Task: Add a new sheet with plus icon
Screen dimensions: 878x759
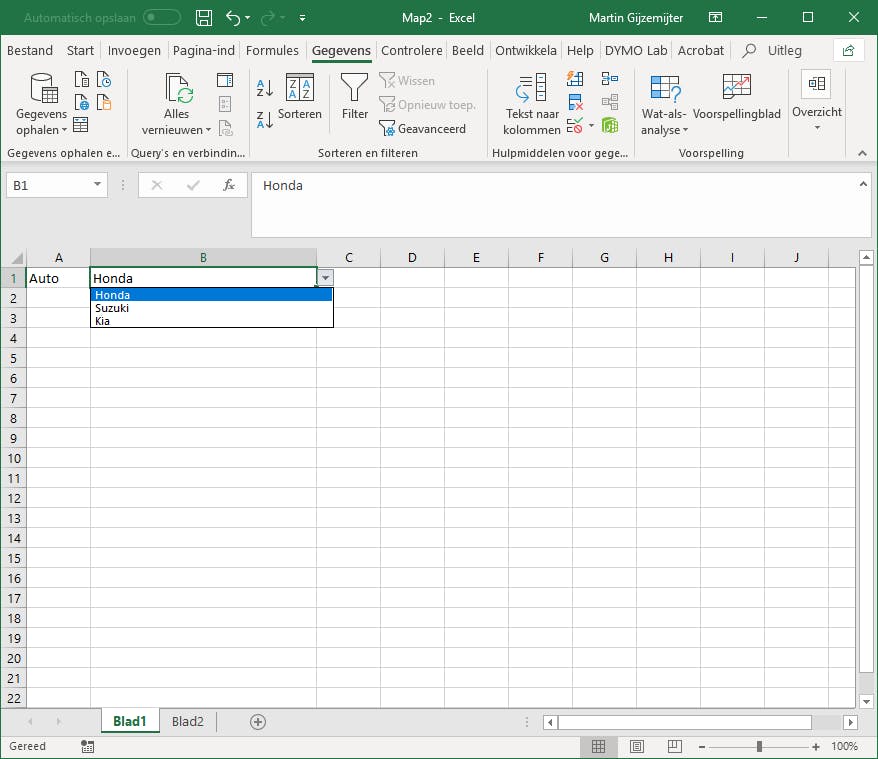Action: pyautogui.click(x=258, y=722)
